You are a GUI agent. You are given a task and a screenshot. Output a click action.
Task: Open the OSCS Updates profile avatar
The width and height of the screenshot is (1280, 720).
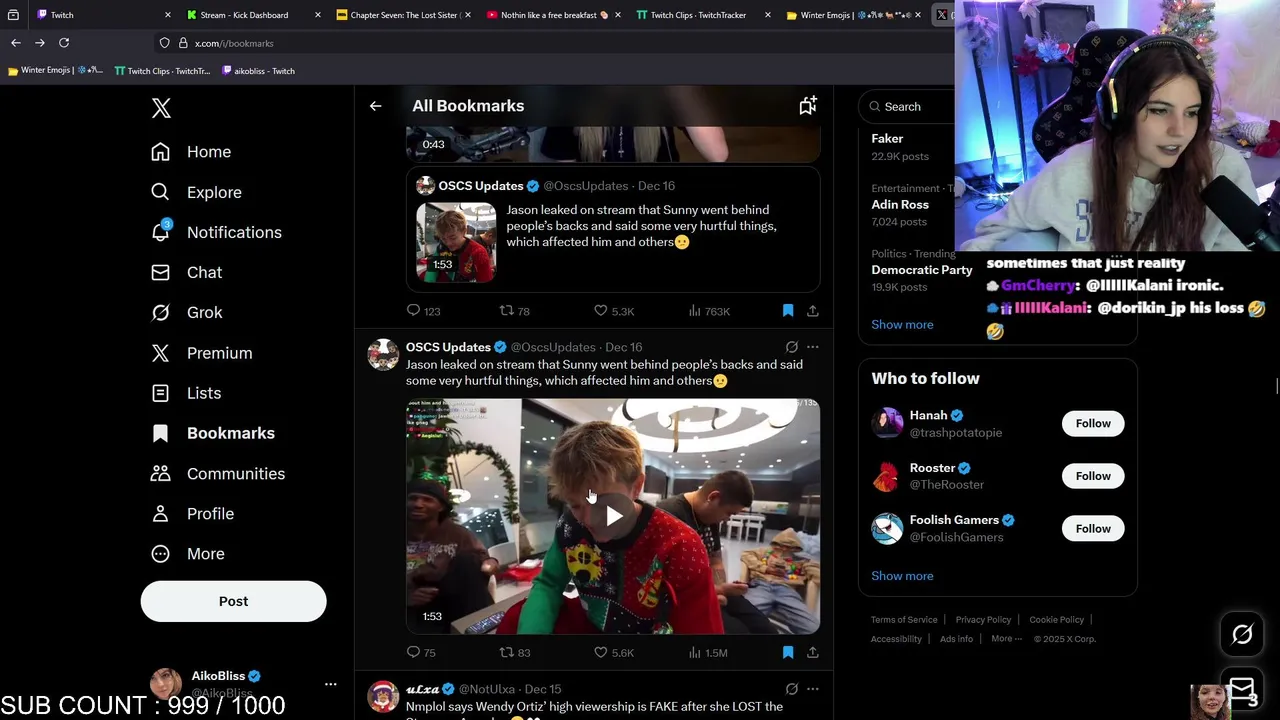383,355
